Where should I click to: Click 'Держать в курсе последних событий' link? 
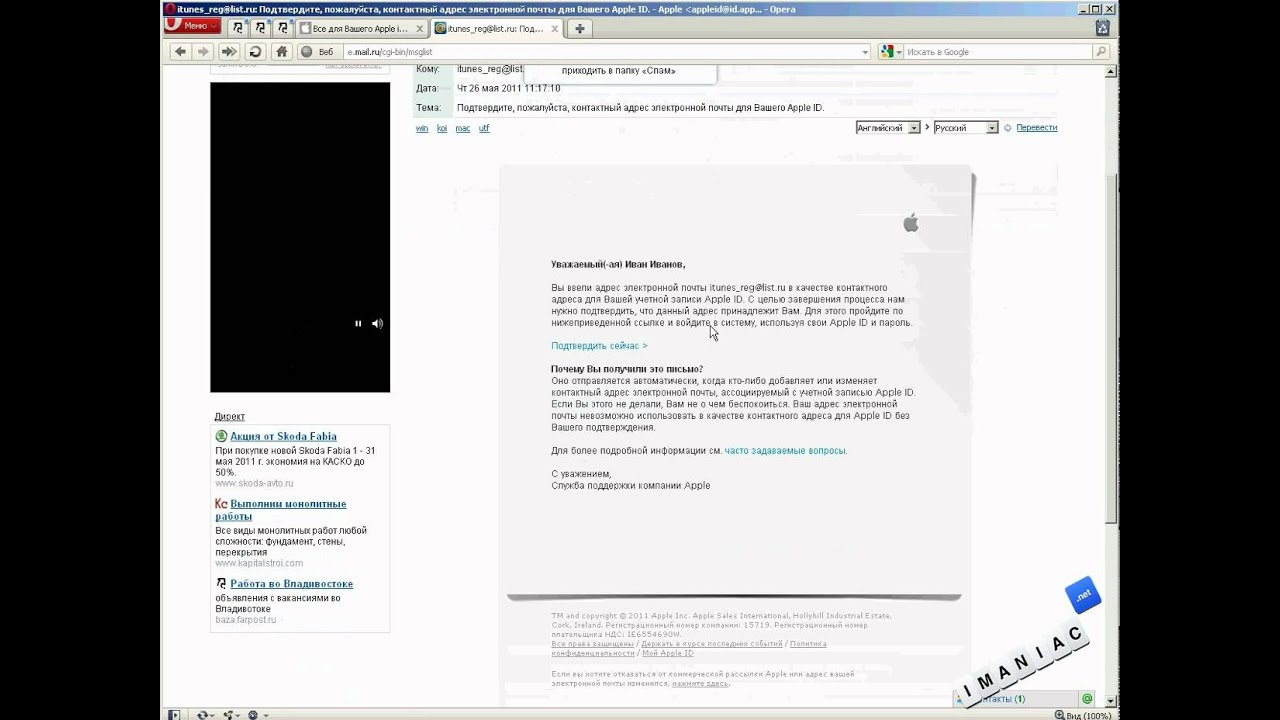coord(712,644)
